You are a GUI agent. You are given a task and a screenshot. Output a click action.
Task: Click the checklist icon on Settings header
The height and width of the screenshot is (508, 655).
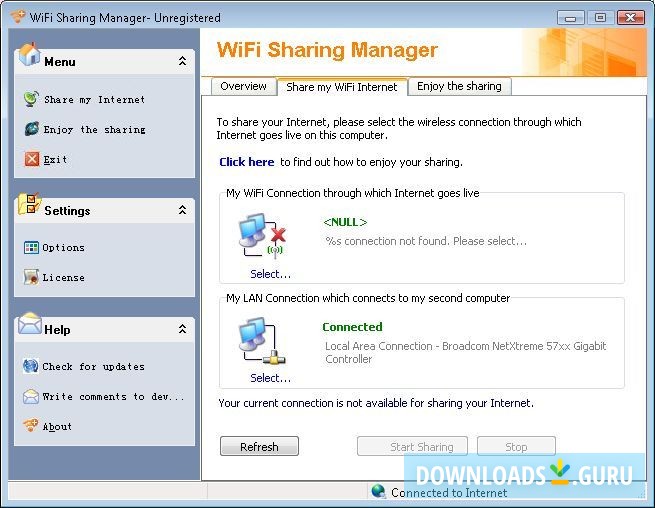29,204
